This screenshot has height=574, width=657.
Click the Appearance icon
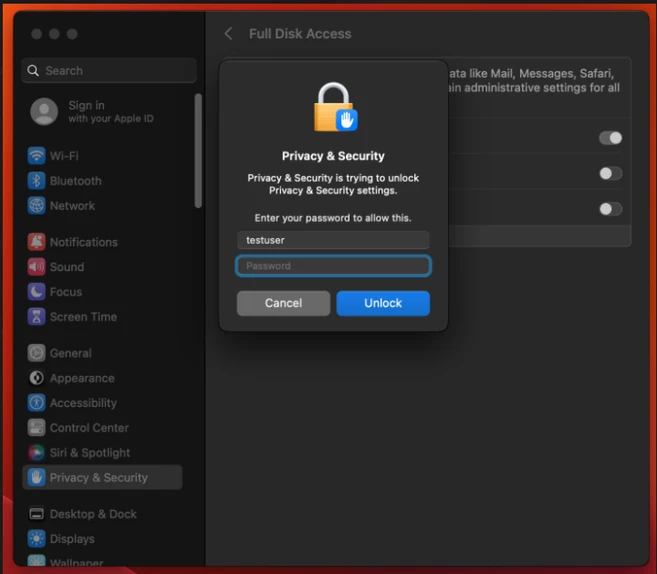pyautogui.click(x=36, y=378)
